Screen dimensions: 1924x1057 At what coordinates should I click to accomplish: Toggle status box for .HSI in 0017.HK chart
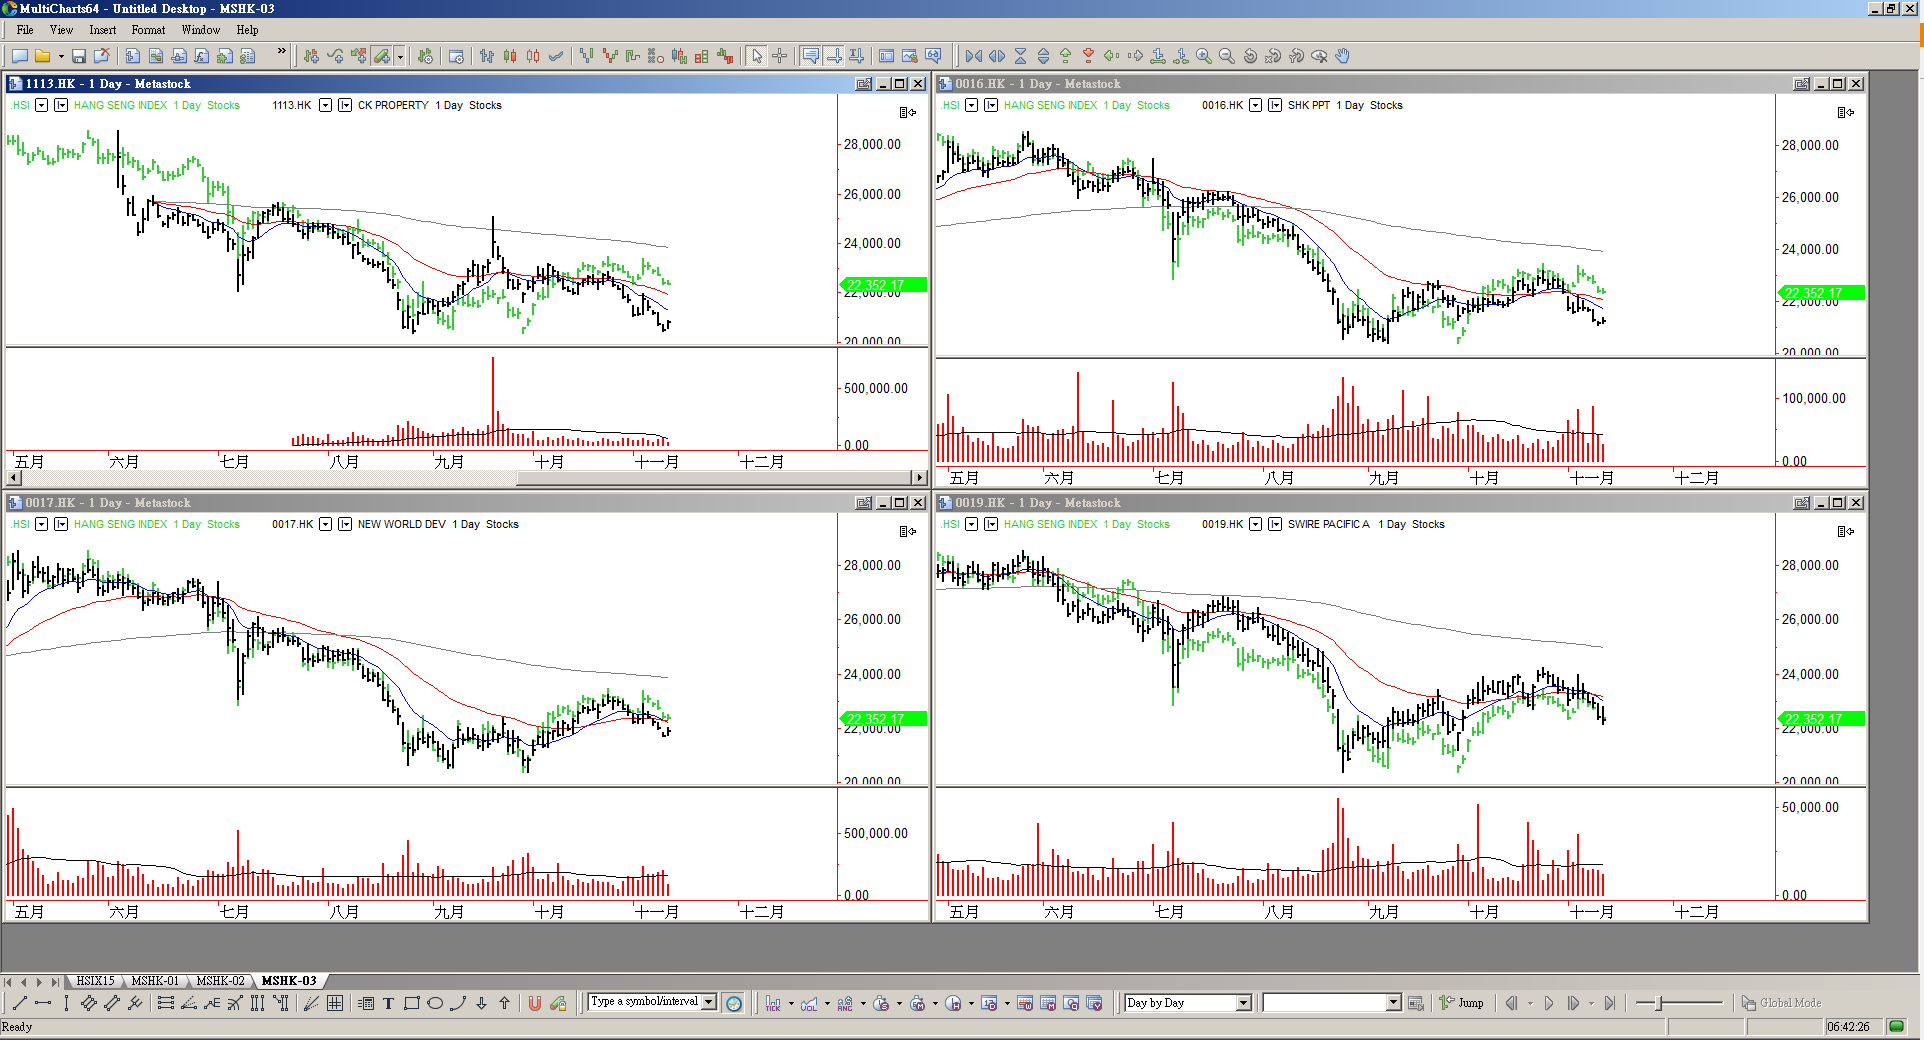61,524
